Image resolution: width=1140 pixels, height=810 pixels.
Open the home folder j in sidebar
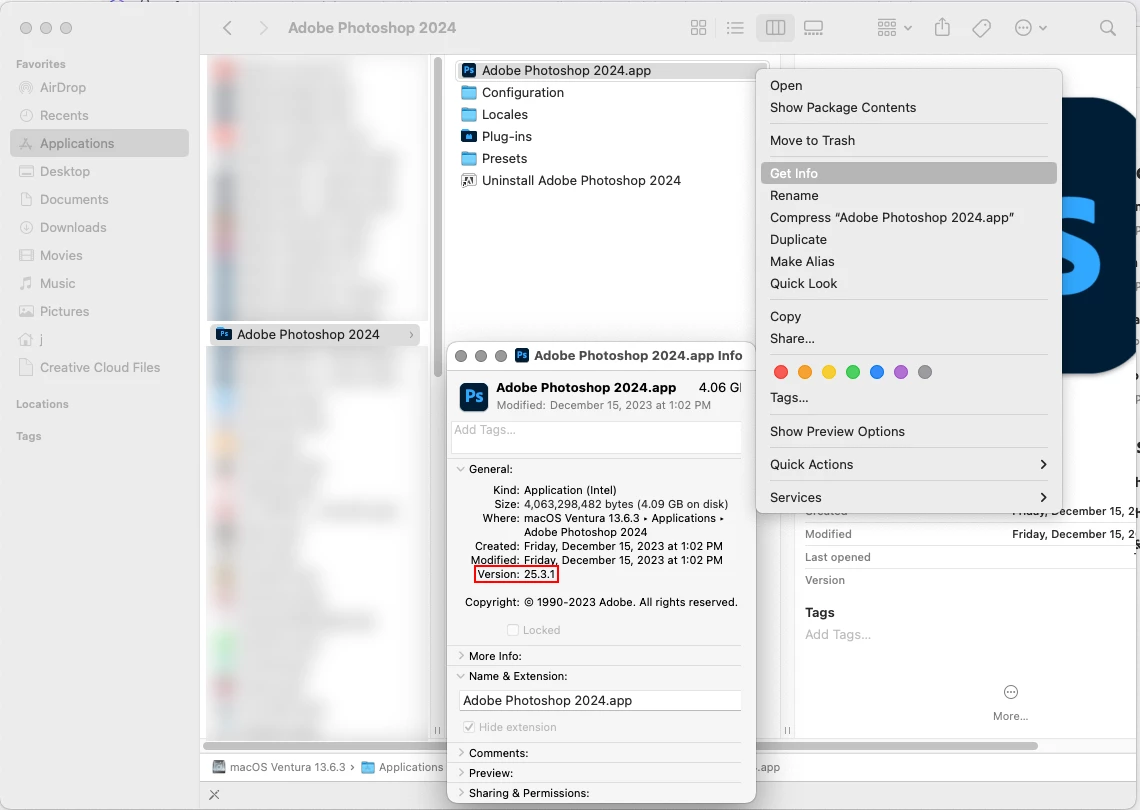100,339
